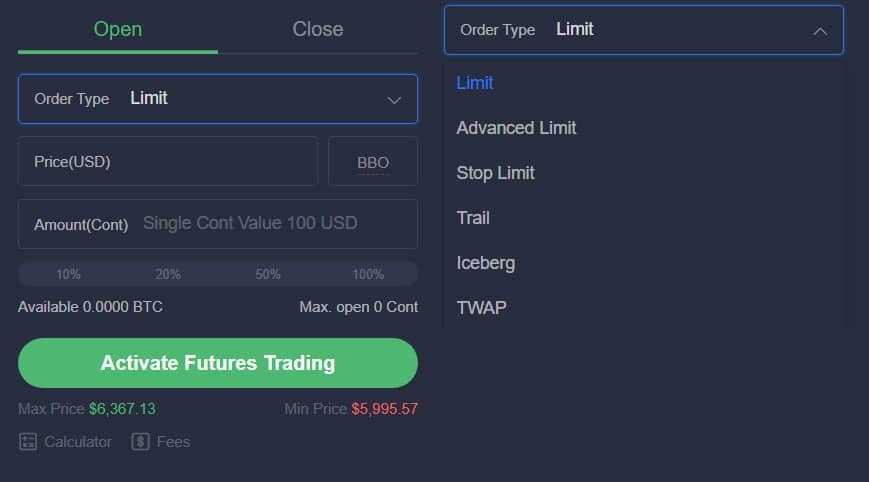
Task: Set amount slider to 50%
Action: click(268, 274)
